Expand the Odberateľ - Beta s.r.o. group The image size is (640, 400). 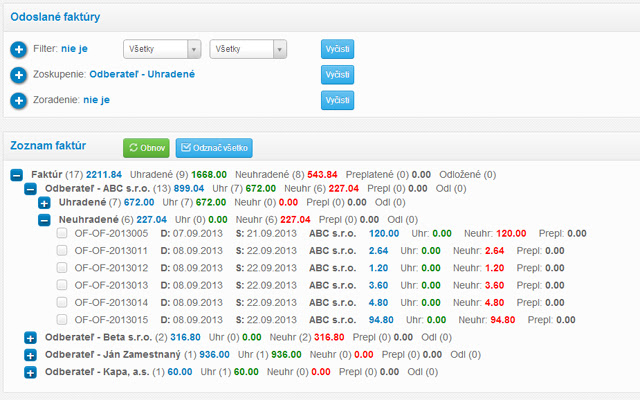coord(30,338)
